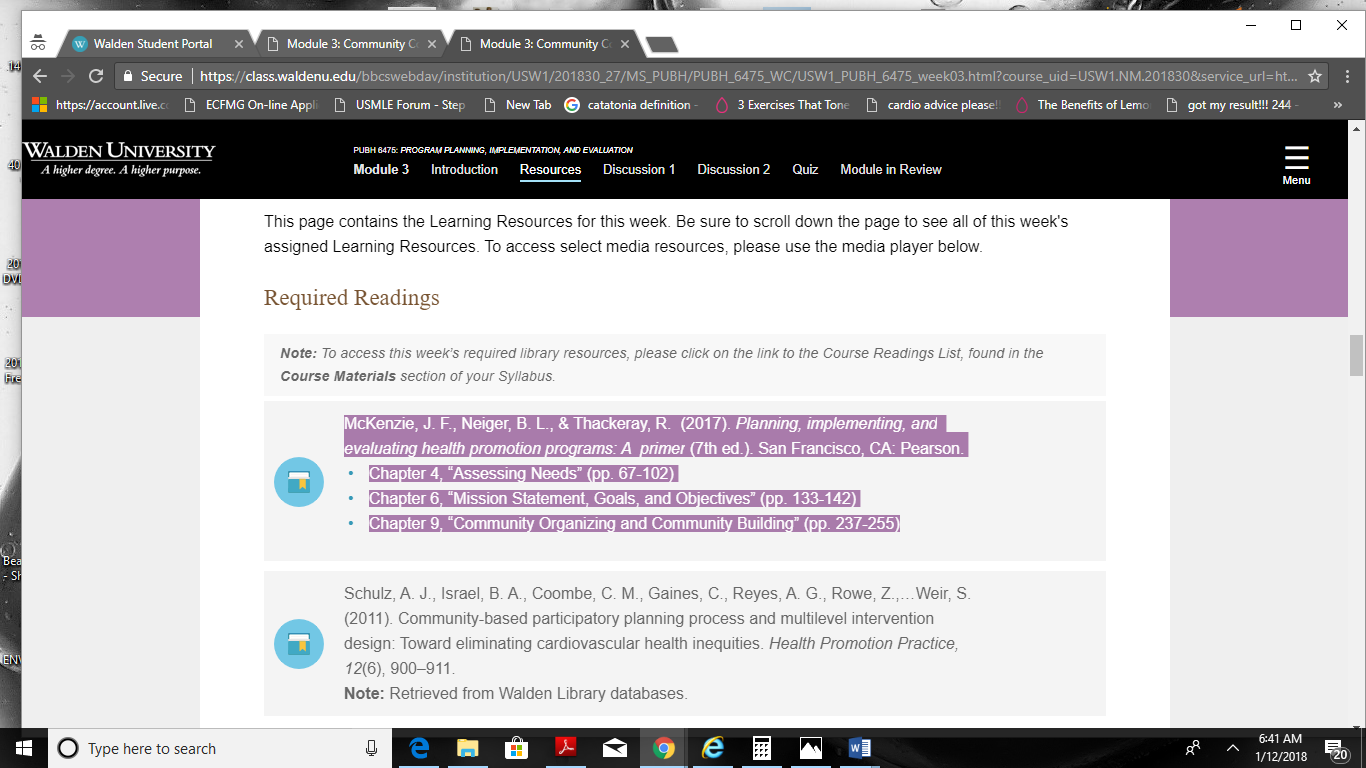1366x768 pixels.
Task: Open Adobe Acrobat Reader from the taskbar
Action: click(x=565, y=748)
